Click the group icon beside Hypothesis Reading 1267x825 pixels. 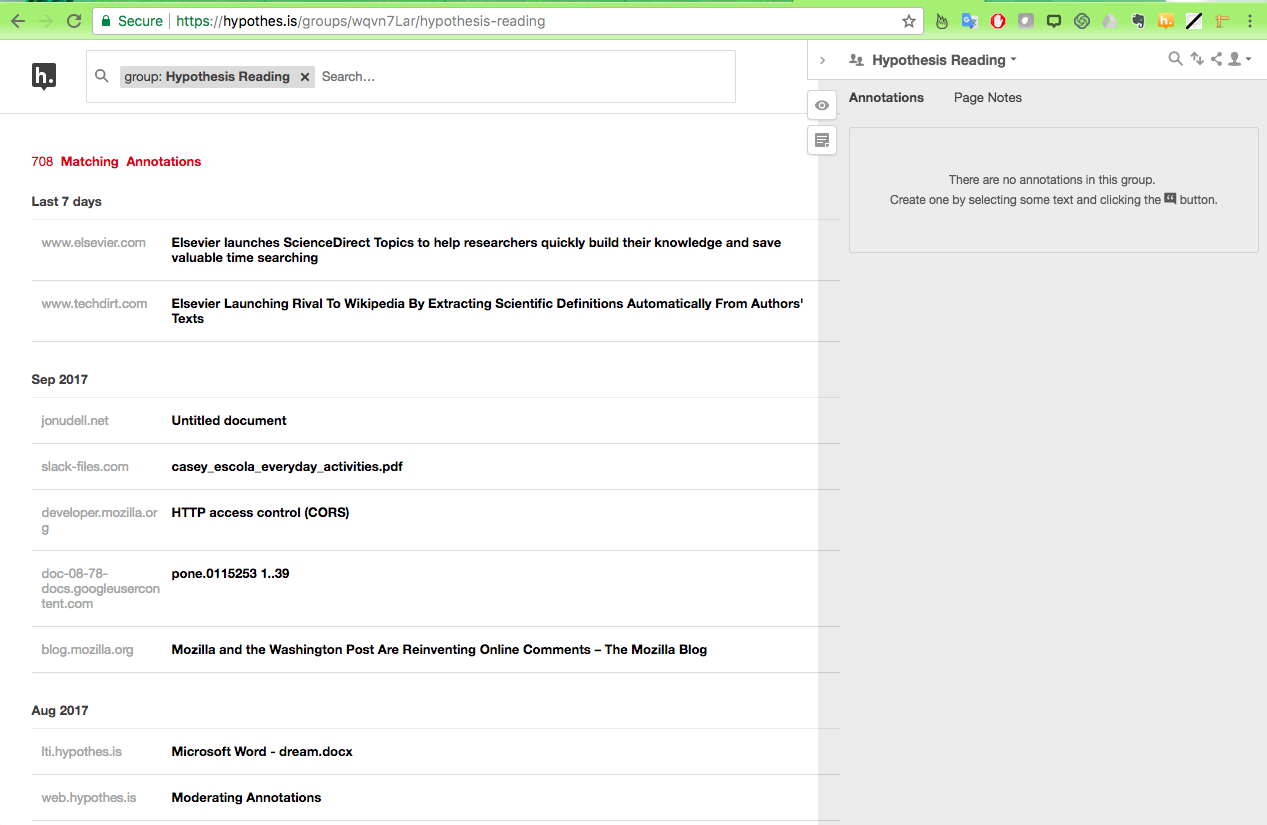coord(856,60)
